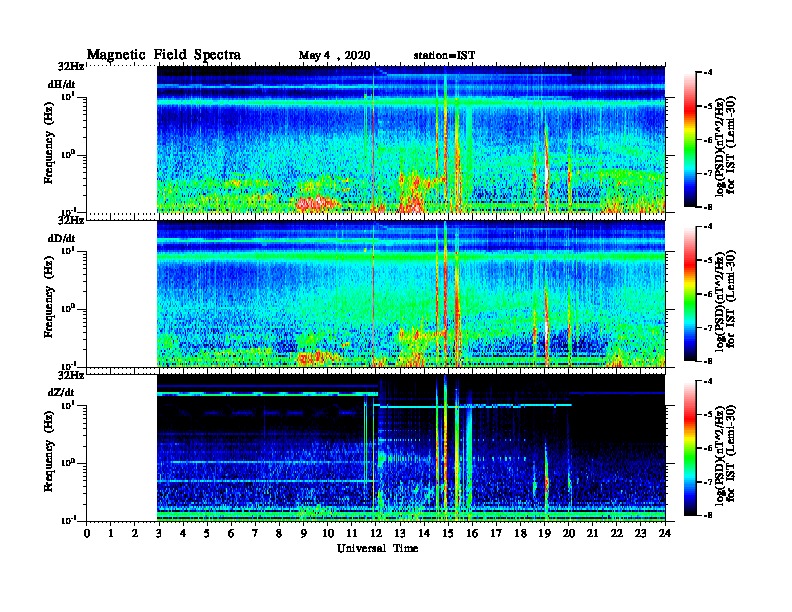Click the "-5" tick on the bottom color bar
The width and height of the screenshot is (792, 612).
coord(707,415)
